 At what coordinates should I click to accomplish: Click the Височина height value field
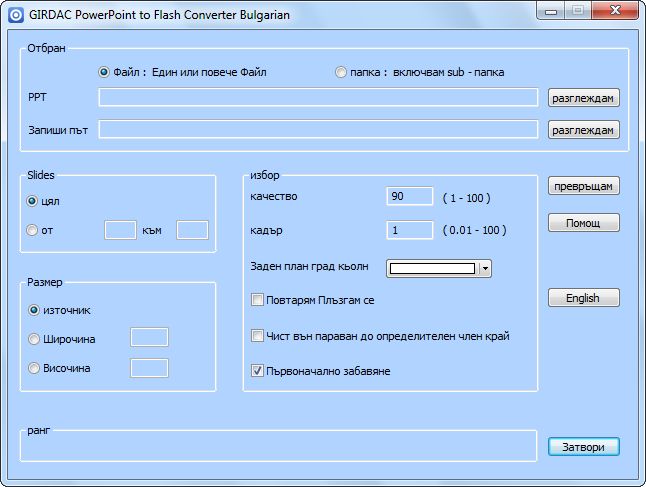click(149, 368)
